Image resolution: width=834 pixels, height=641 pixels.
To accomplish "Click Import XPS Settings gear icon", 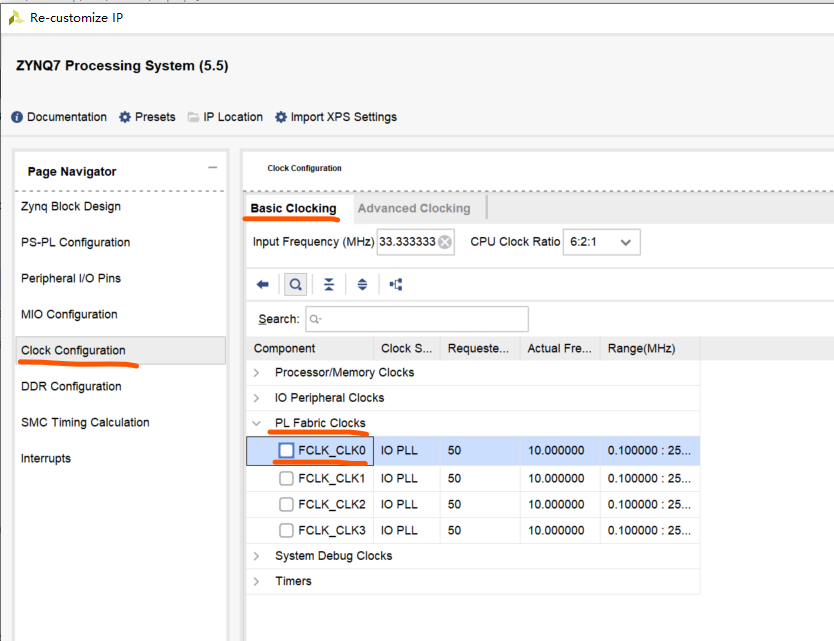I will (x=281, y=117).
